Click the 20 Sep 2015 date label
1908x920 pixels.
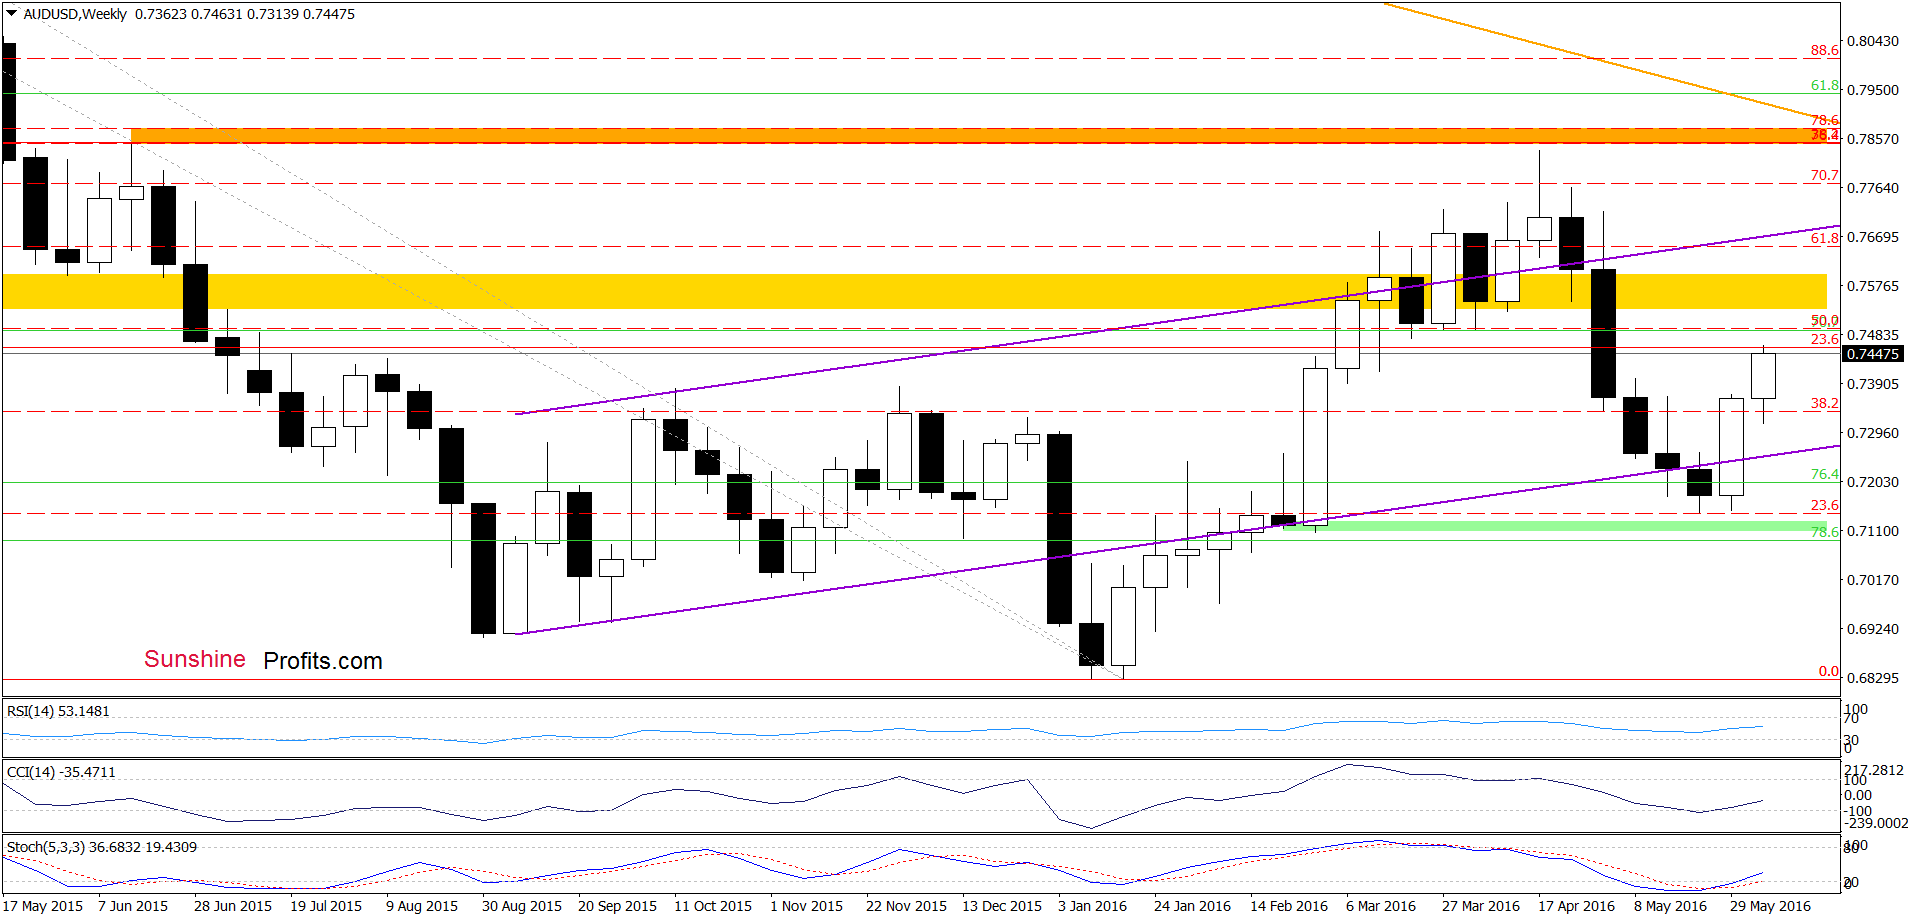point(617,906)
